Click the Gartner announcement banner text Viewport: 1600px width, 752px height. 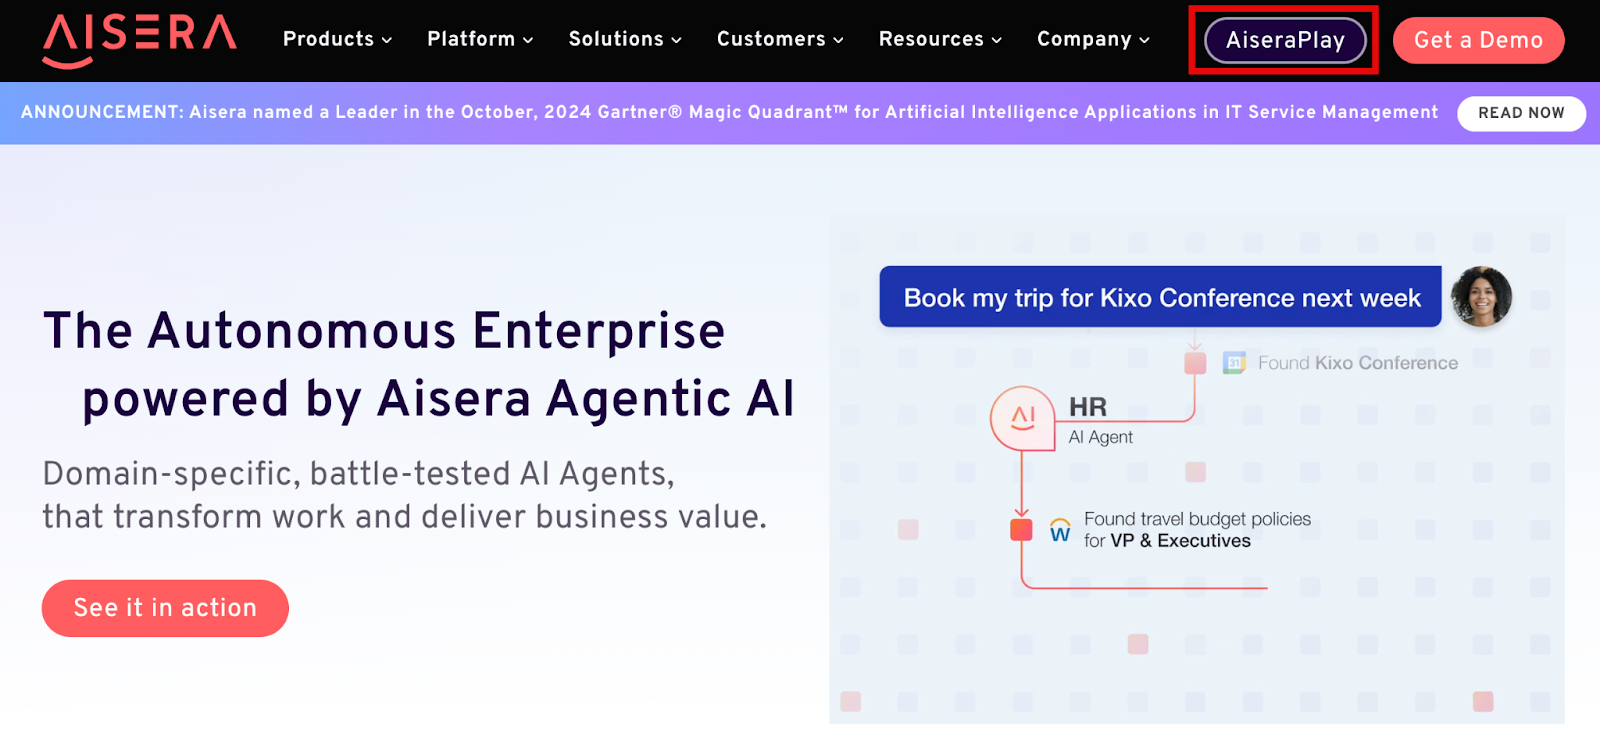[729, 112]
